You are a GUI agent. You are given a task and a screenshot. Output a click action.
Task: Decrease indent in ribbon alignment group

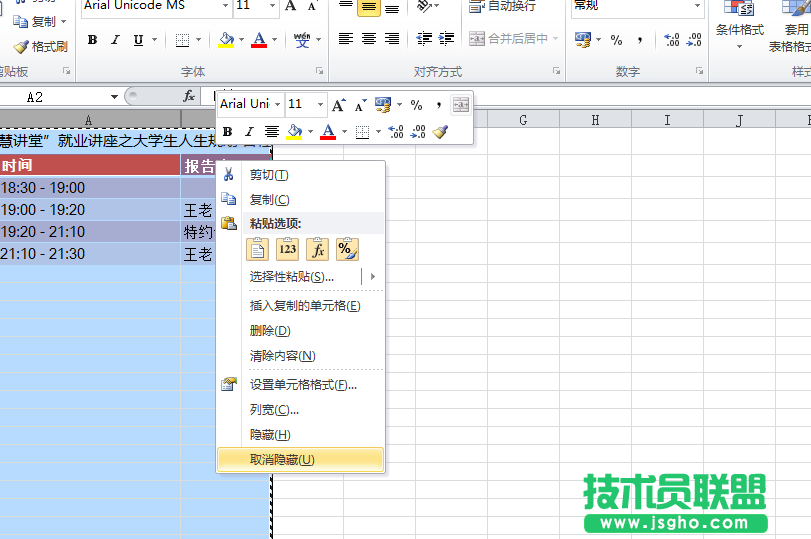click(x=424, y=39)
